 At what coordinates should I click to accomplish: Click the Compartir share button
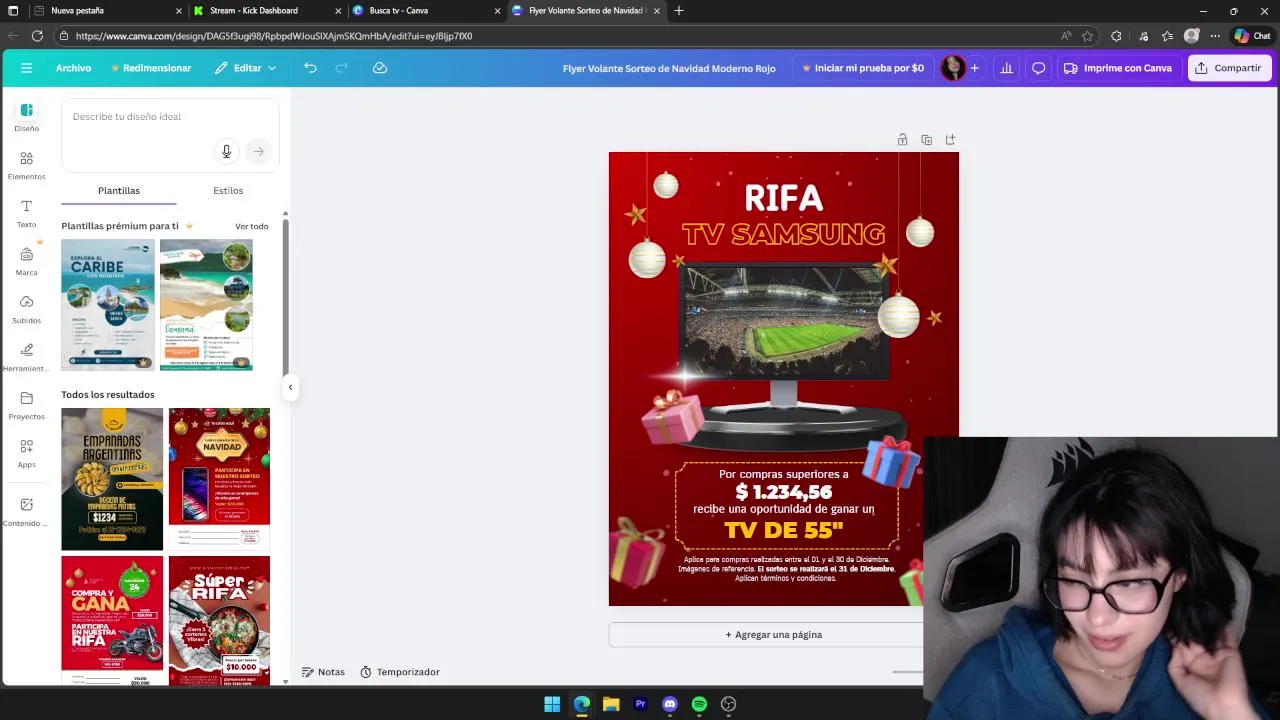click(x=1229, y=68)
